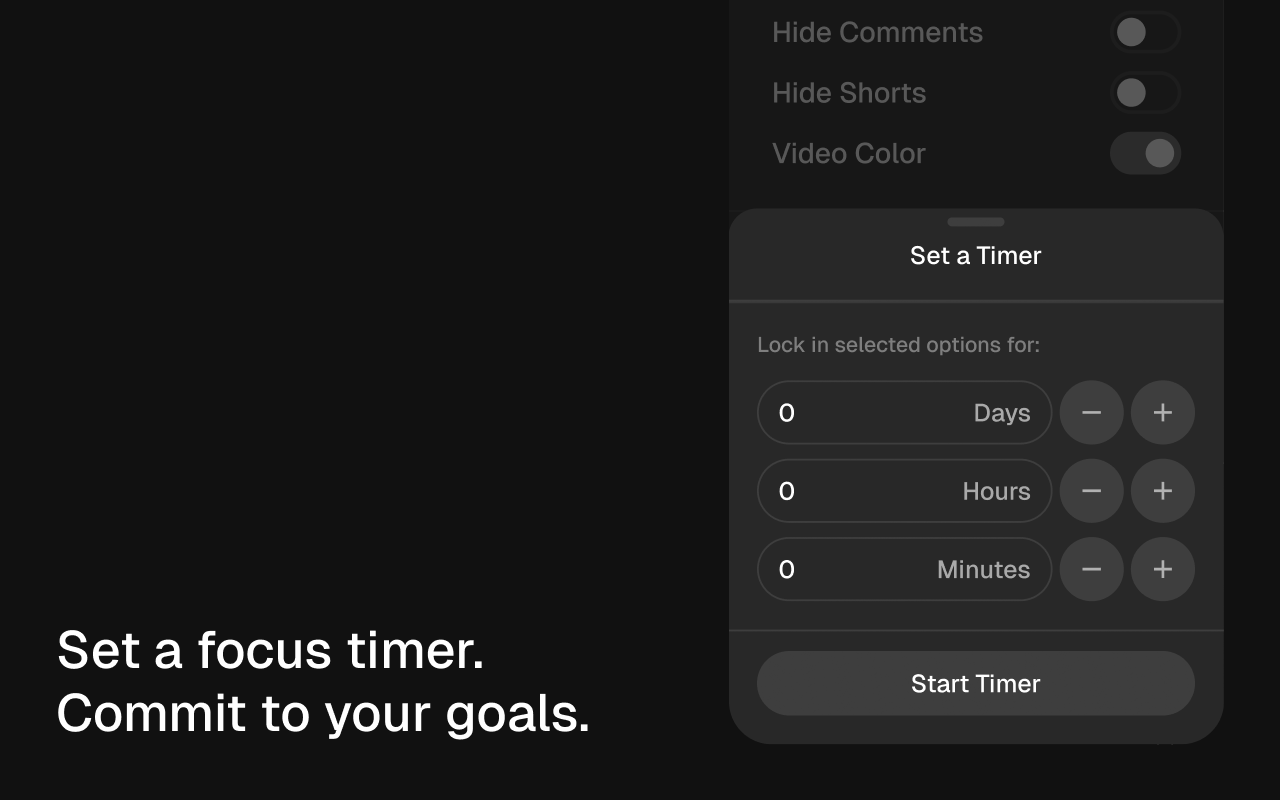Click the Hide Comments text label
The image size is (1280, 800).
[x=877, y=32]
